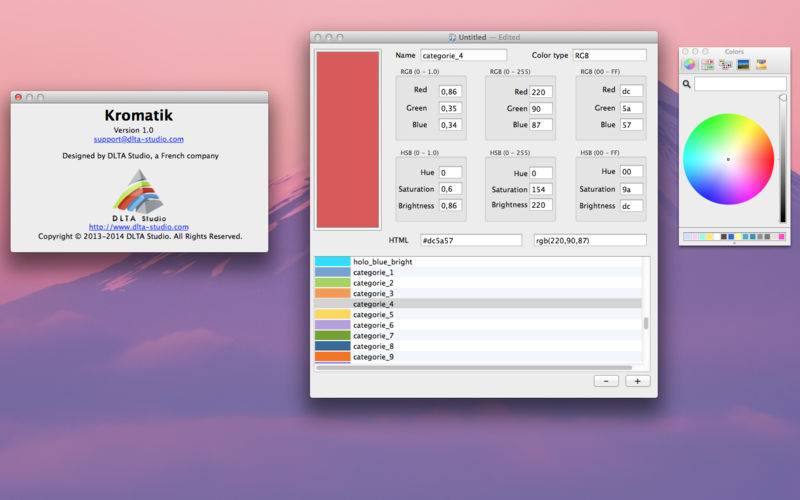Click the Hue field showing 00
Image resolution: width=800 pixels, height=500 pixels.
coord(632,171)
